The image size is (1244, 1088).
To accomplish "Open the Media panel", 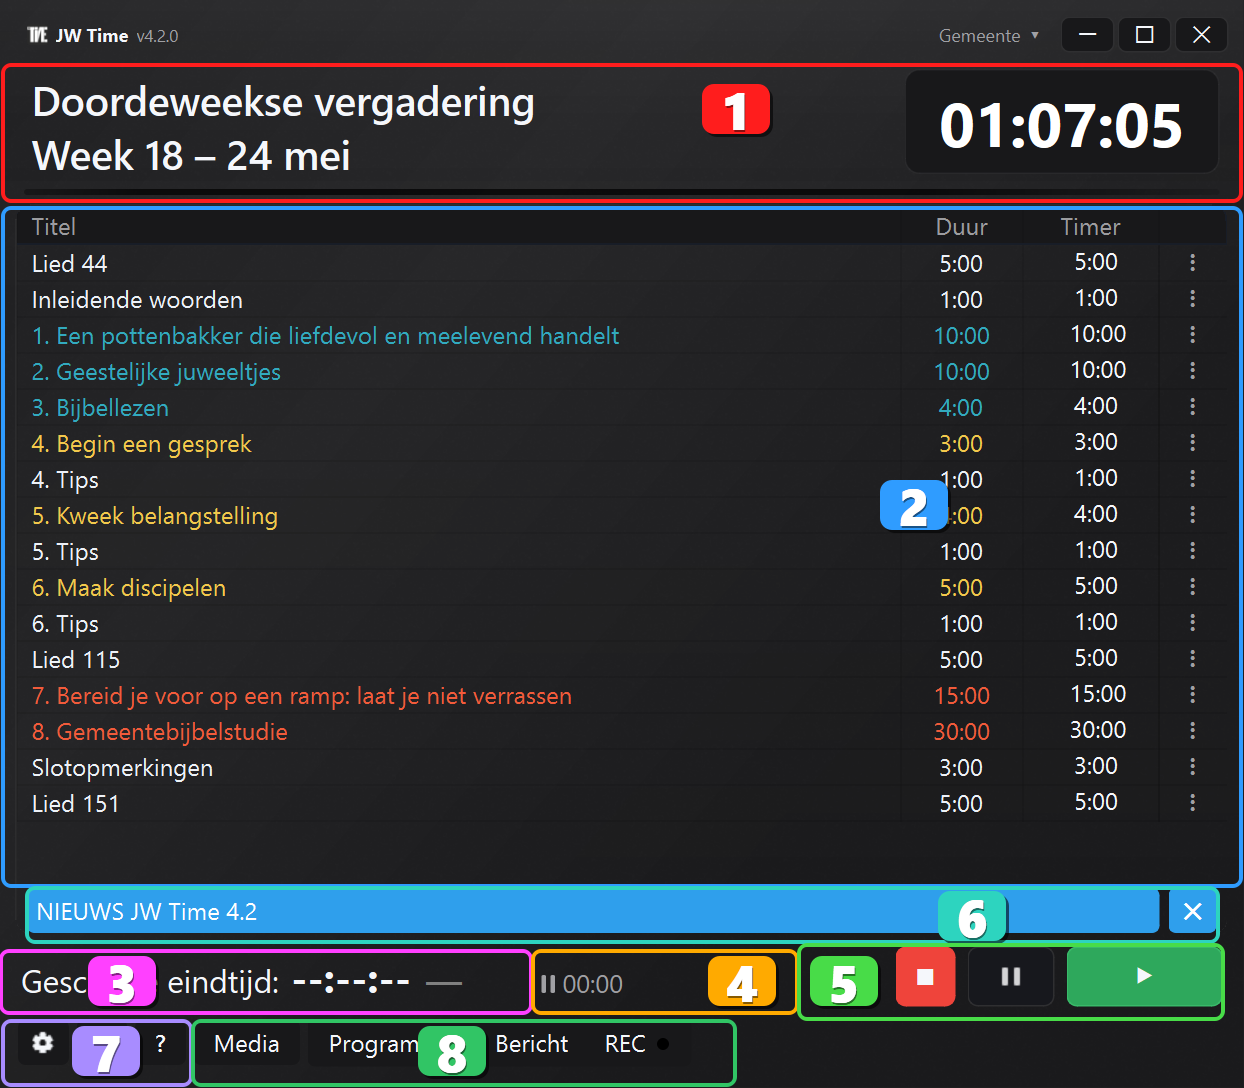I will point(247,1044).
